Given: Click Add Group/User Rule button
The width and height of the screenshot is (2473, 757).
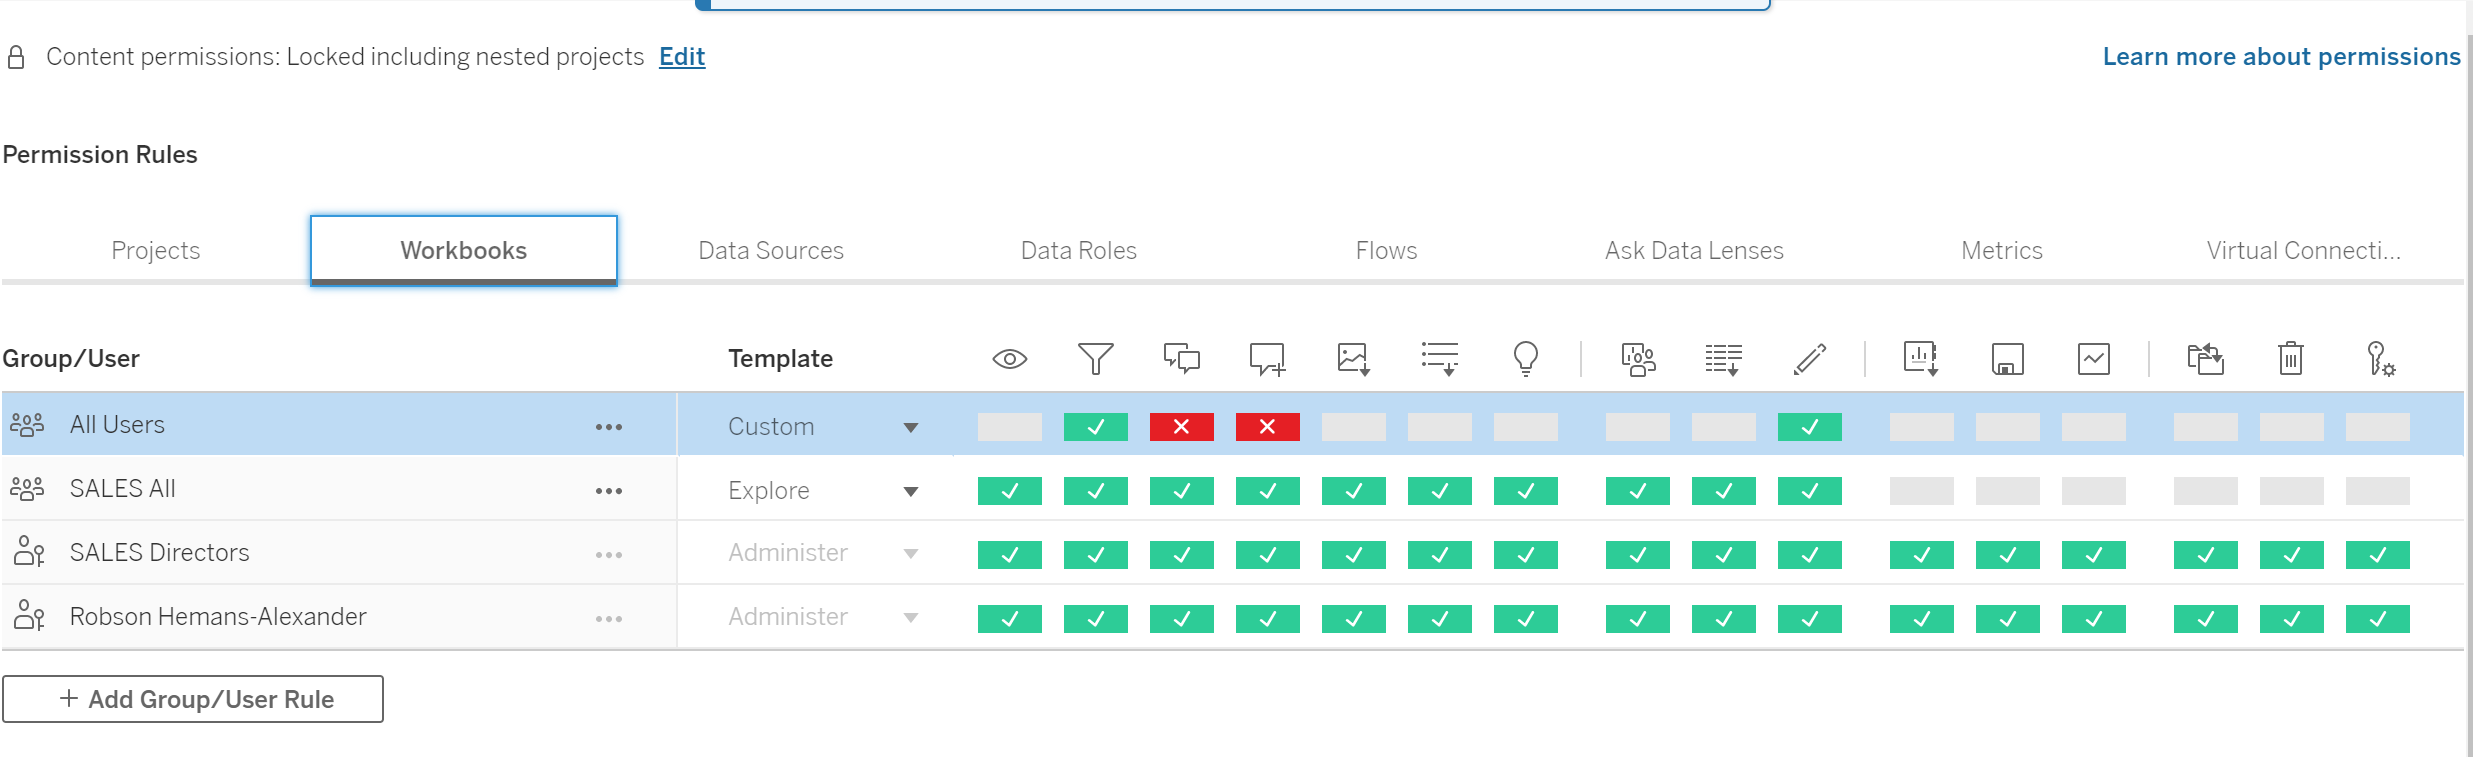Looking at the screenshot, I should coord(193,699).
